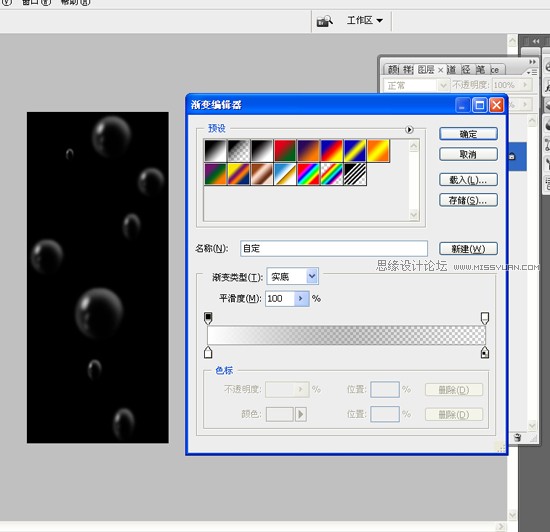Open the 工作区 workspace dropdown
Viewport: 550px width, 532px height.
365,20
